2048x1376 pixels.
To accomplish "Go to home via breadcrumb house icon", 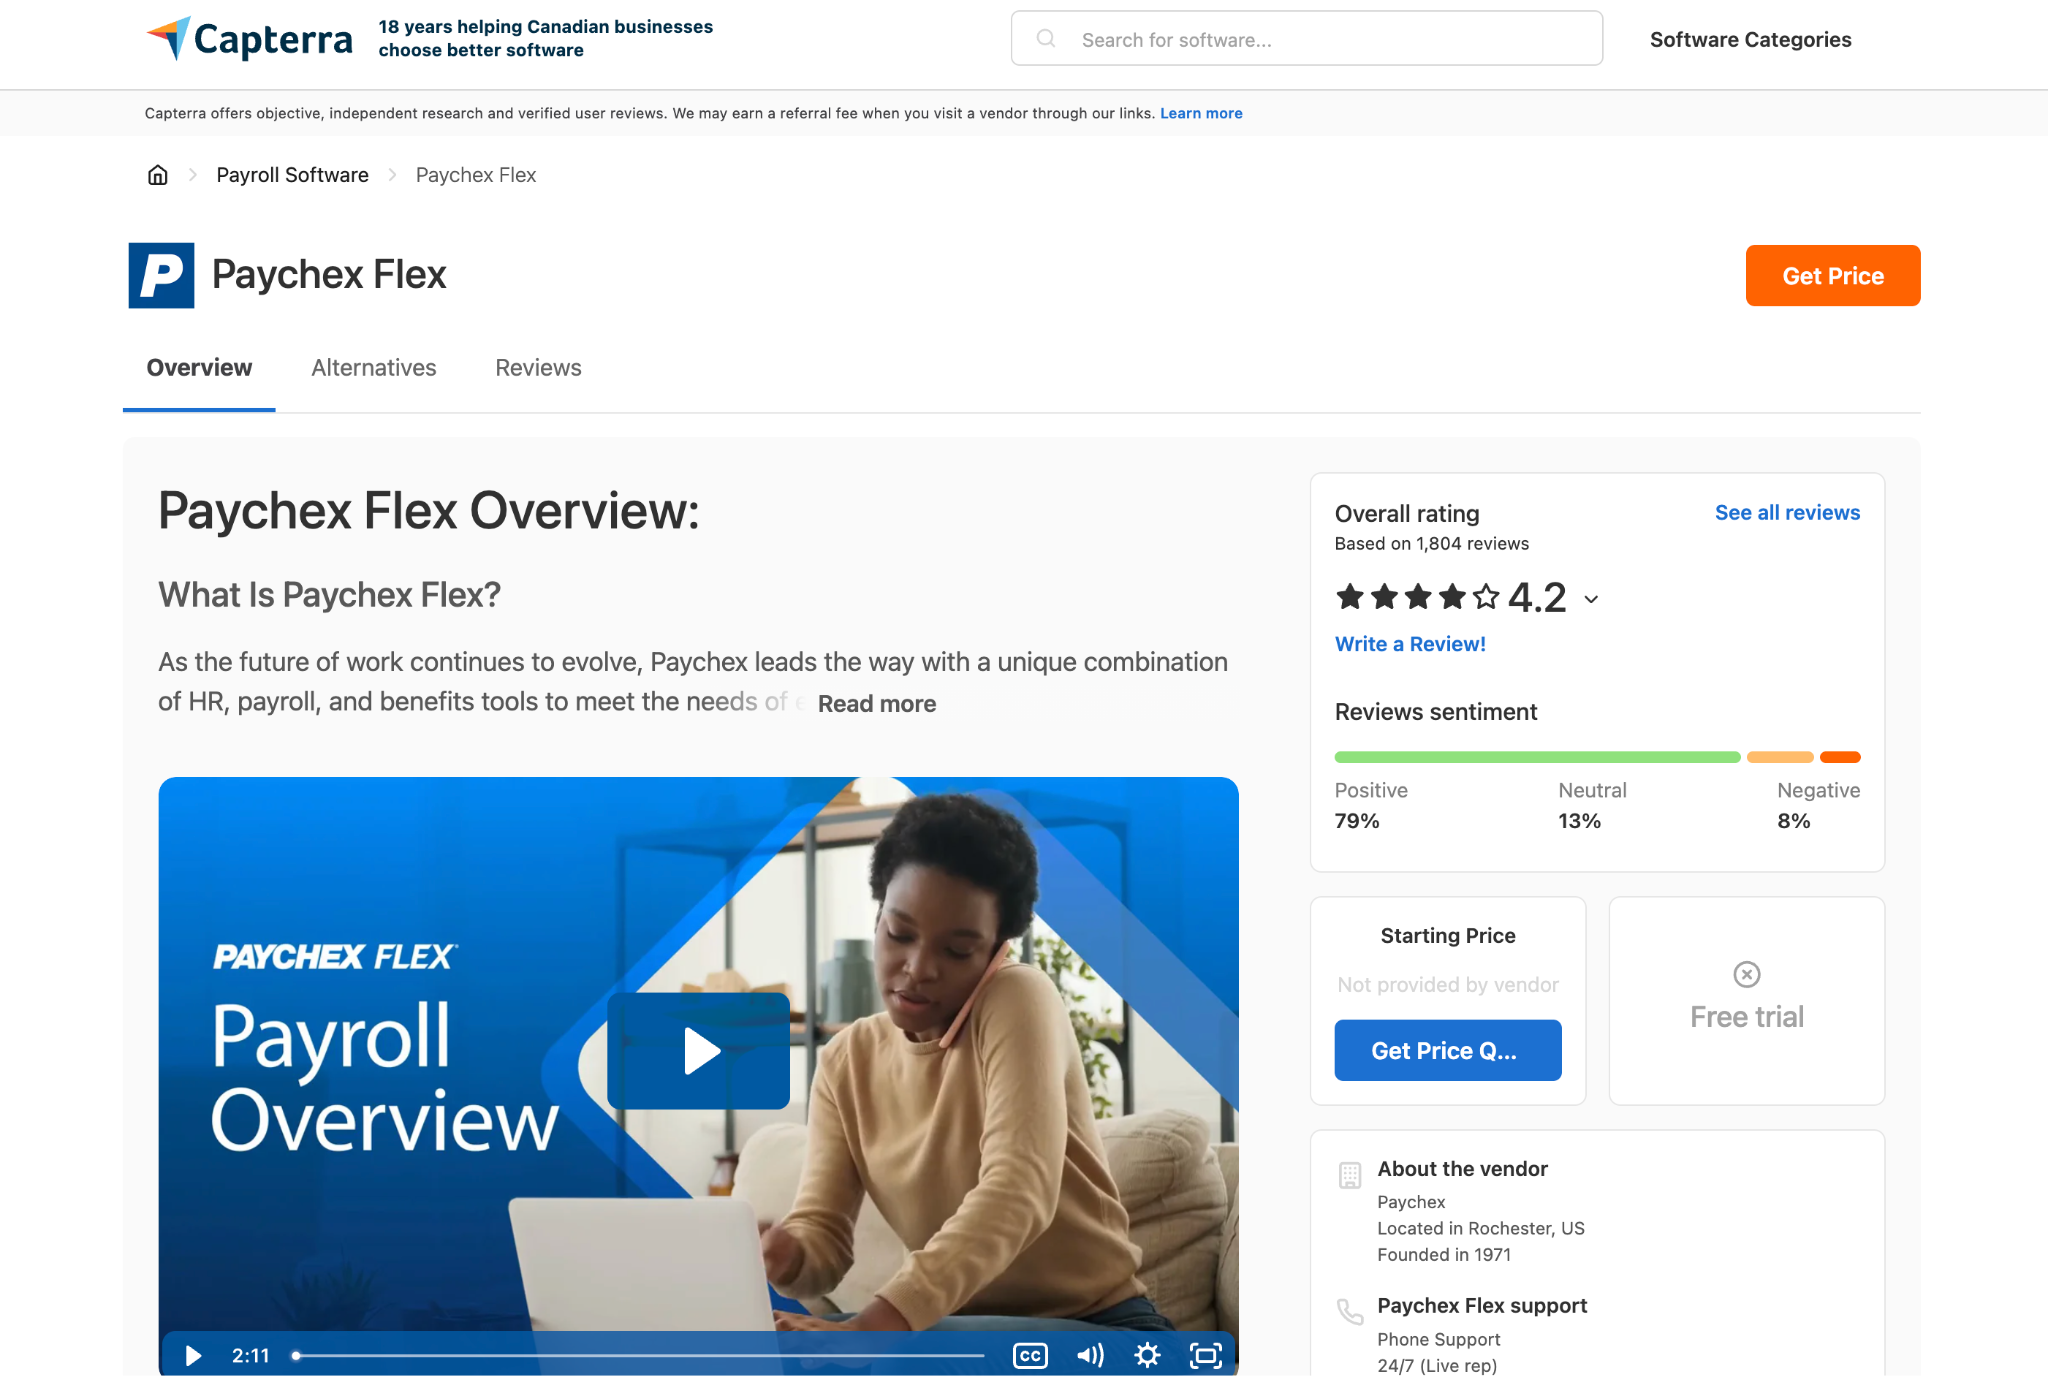I will 158,175.
